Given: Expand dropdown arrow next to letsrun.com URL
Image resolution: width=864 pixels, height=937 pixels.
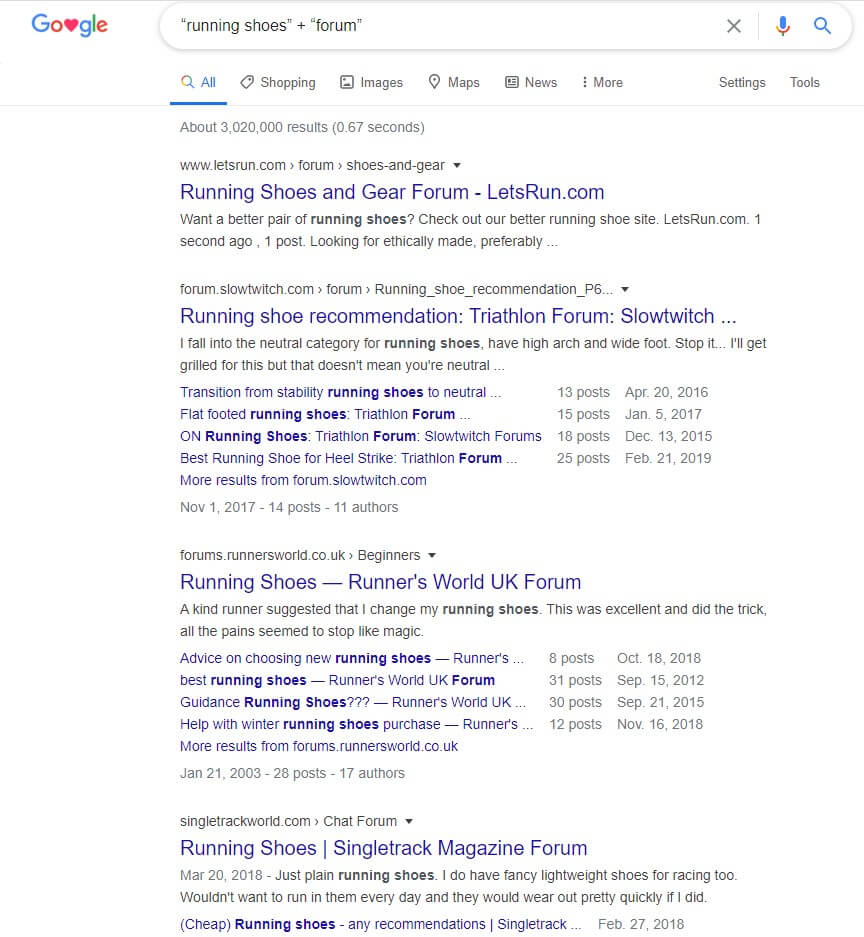Looking at the screenshot, I should point(457,166).
